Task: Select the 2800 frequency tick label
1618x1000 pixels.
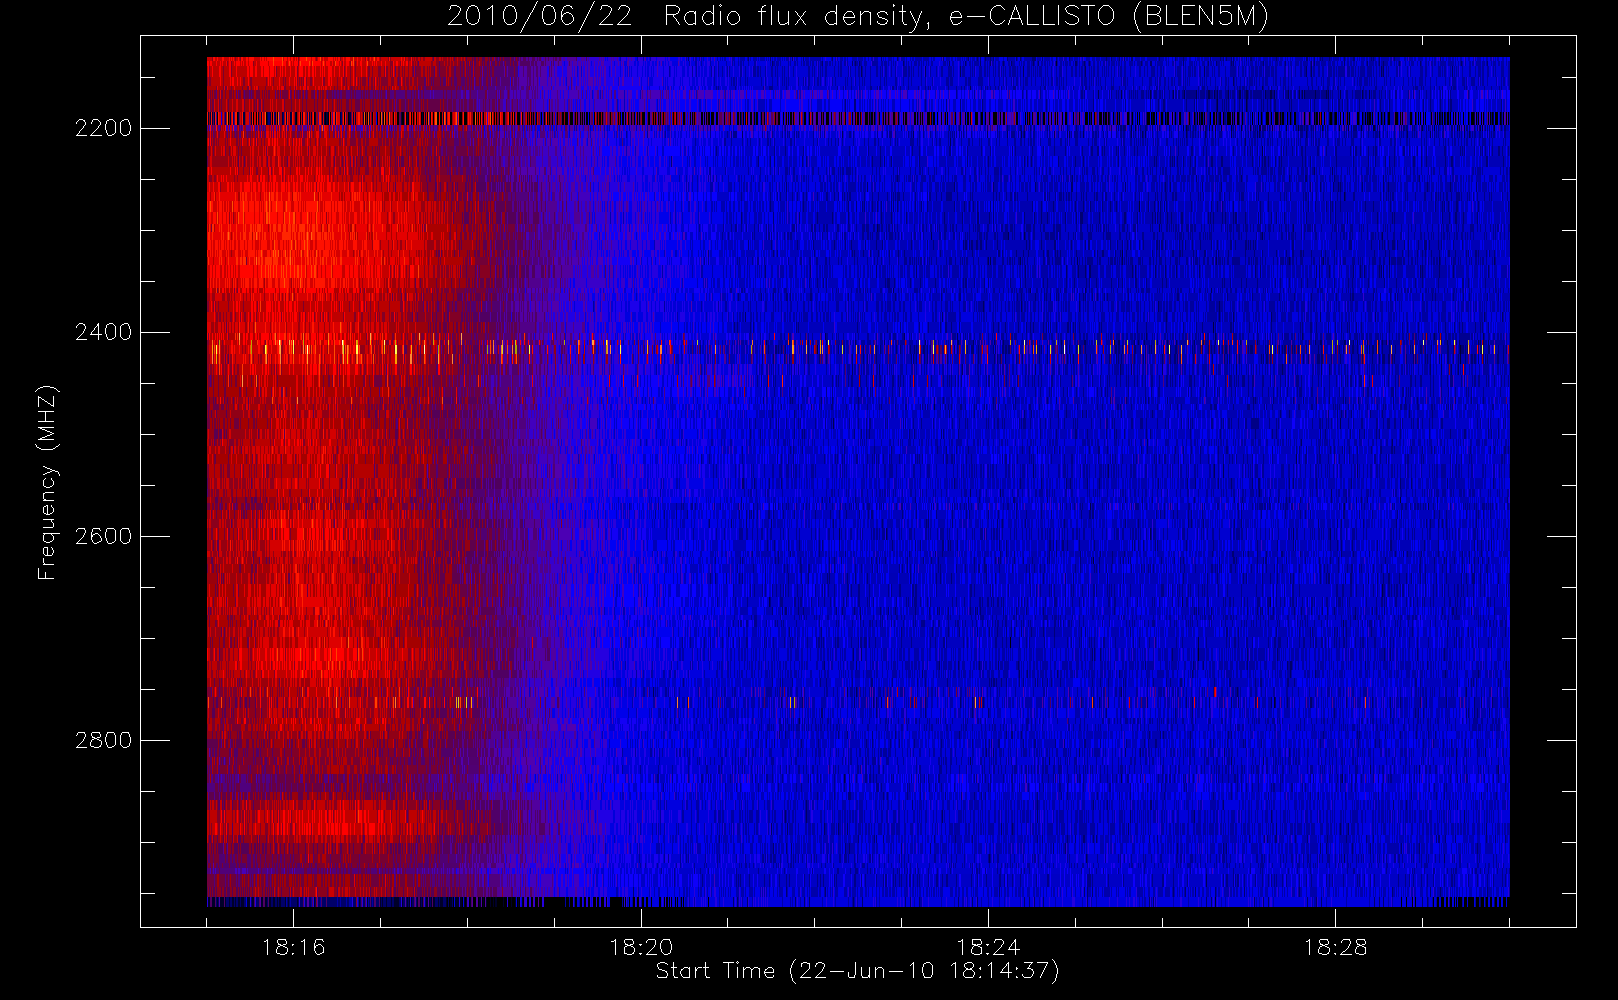Action: point(104,741)
